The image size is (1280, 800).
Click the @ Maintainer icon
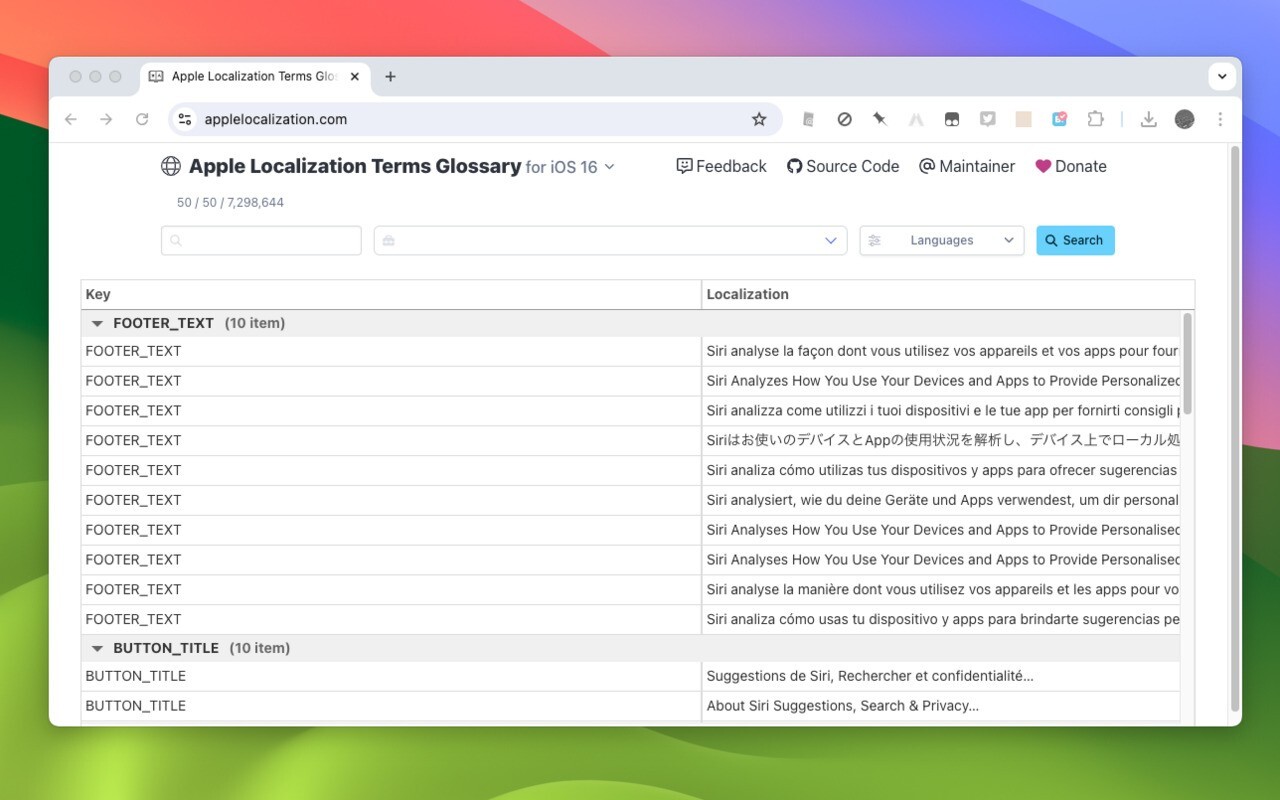pyautogui.click(x=925, y=166)
